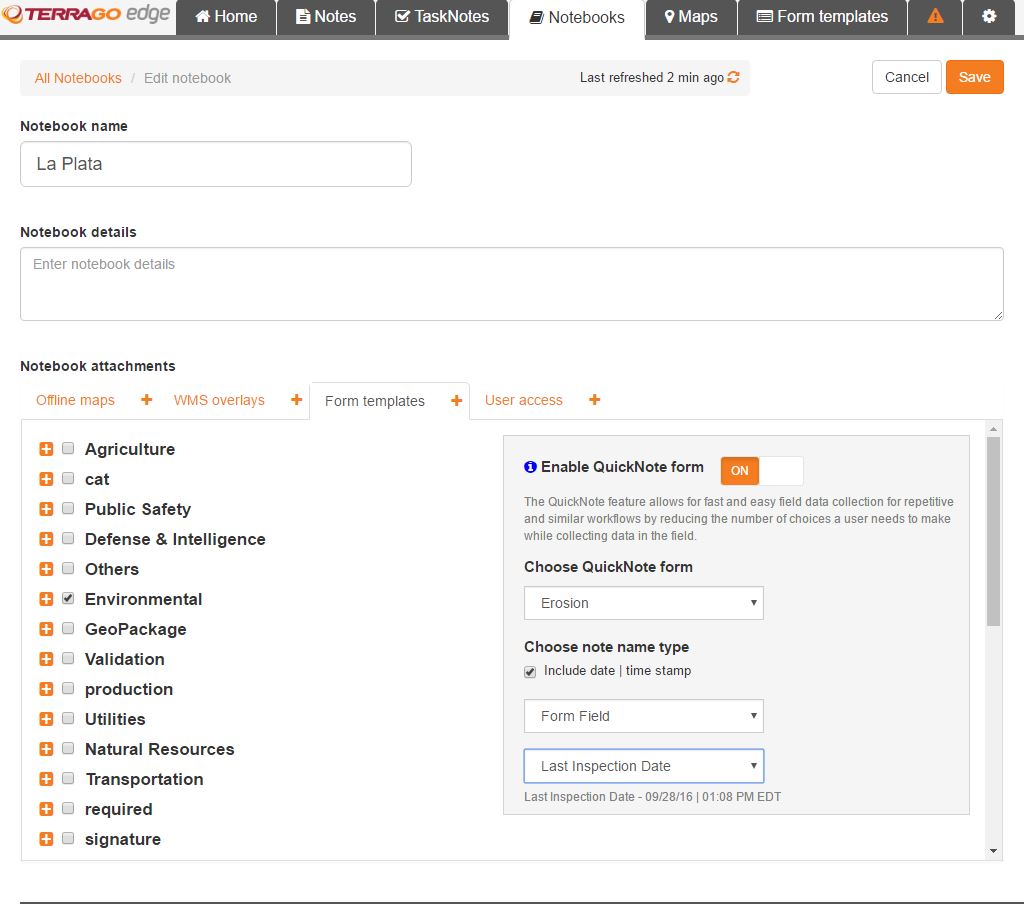1024x904 pixels.
Task: Select the Notebooks tab
Action: point(577,18)
